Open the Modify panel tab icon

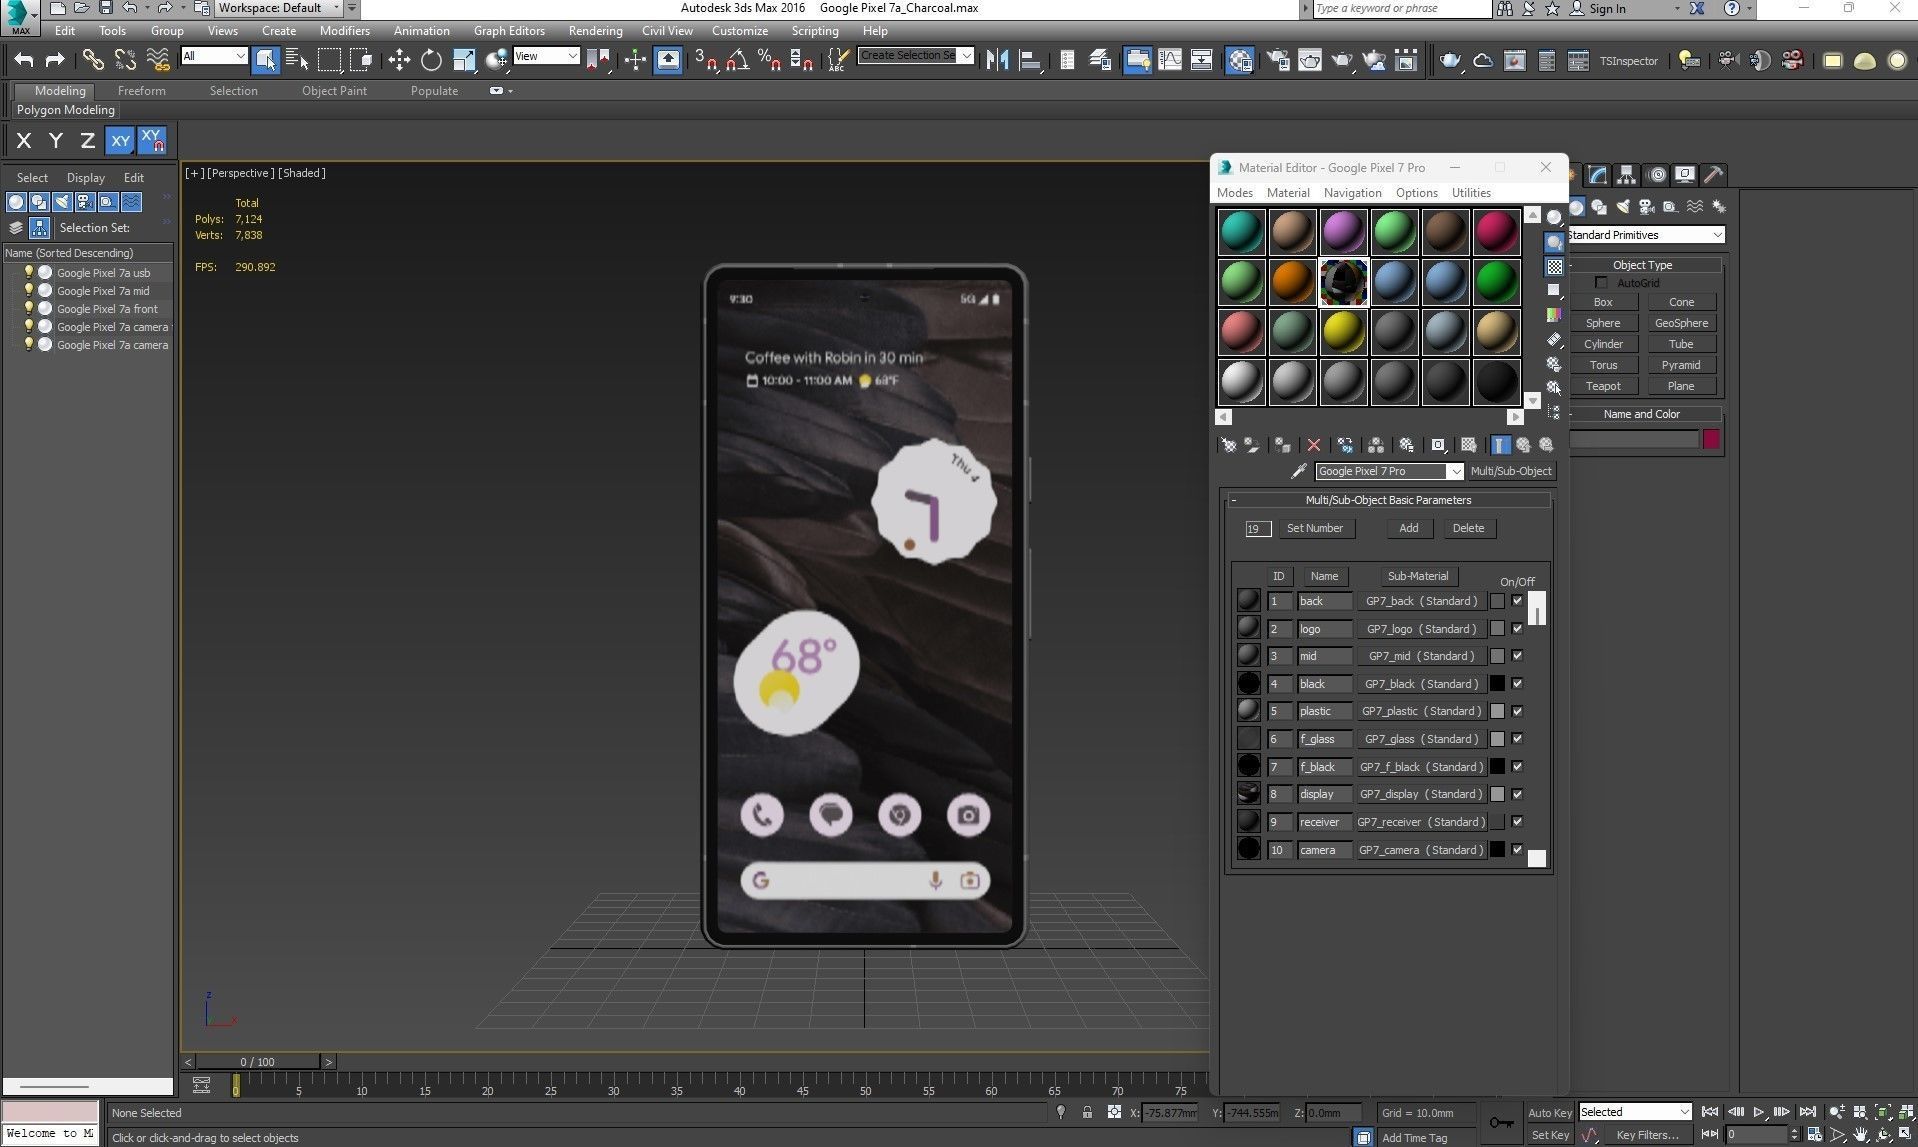[1597, 175]
